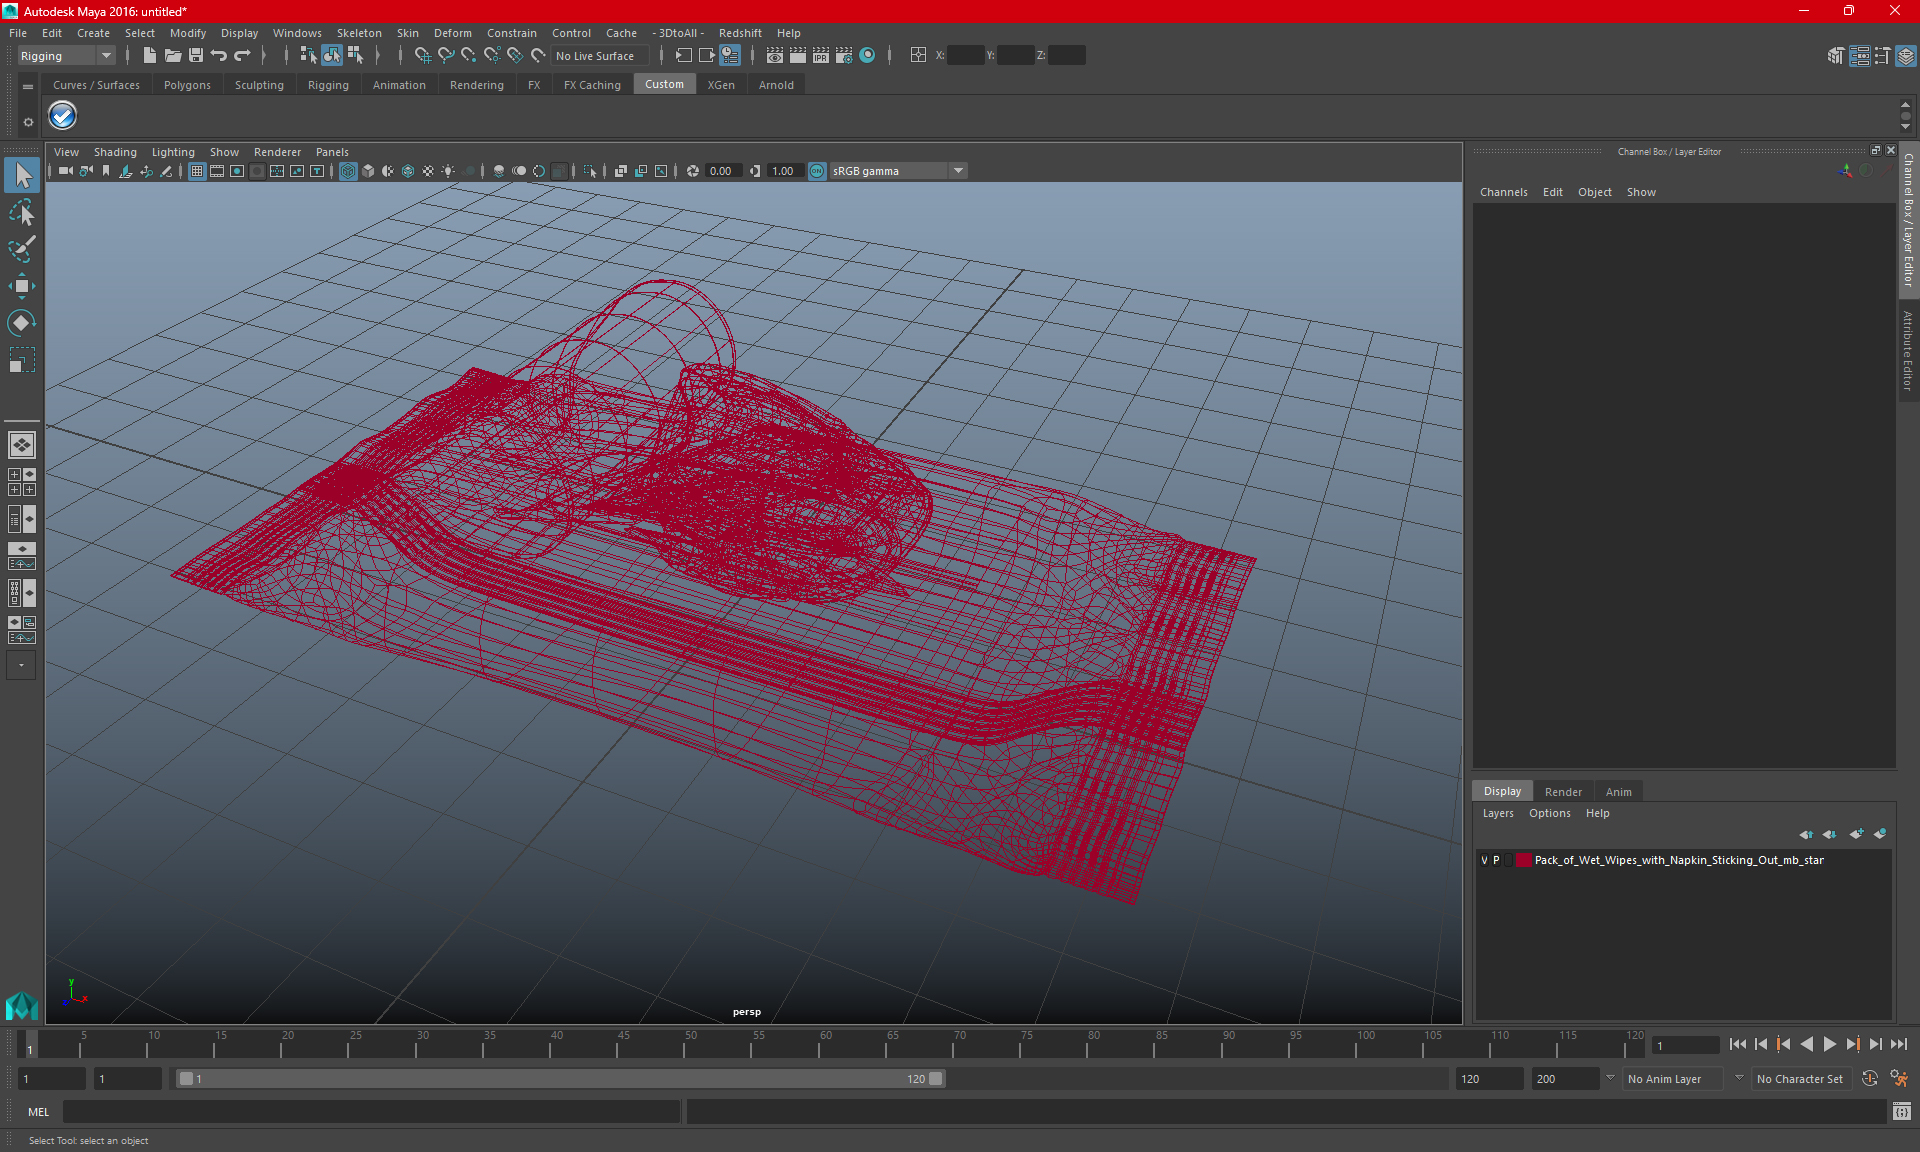The height and width of the screenshot is (1152, 1920).
Task: Switch to the Arnold shelf tab
Action: pos(776,85)
